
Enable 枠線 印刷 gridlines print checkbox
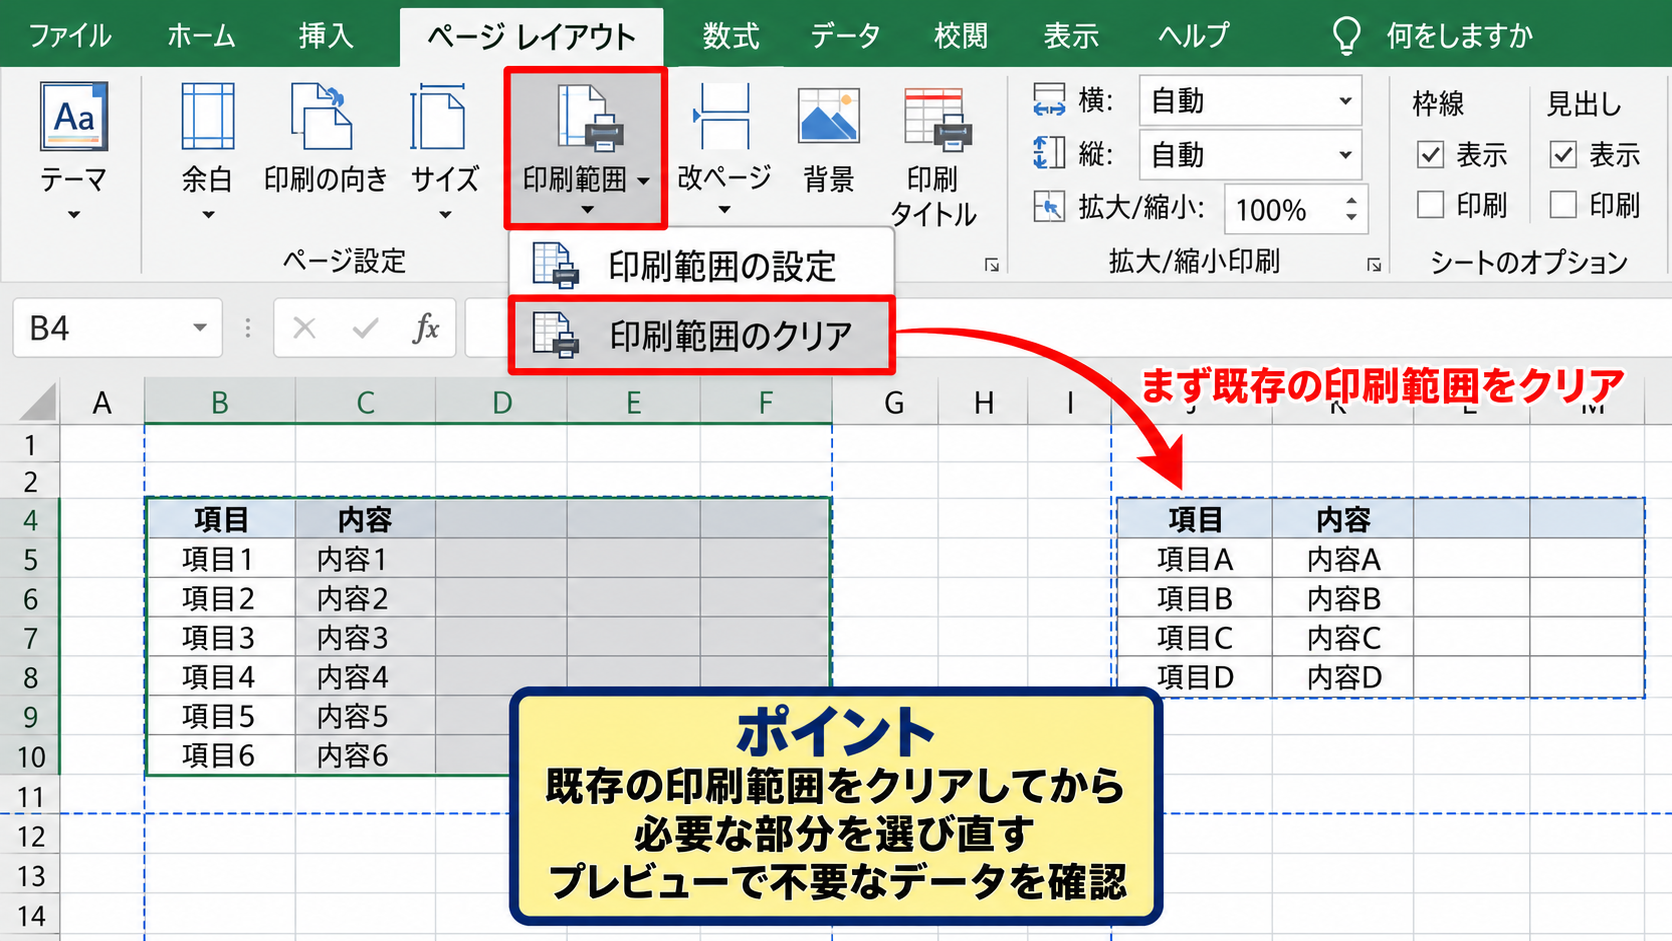tap(1431, 205)
